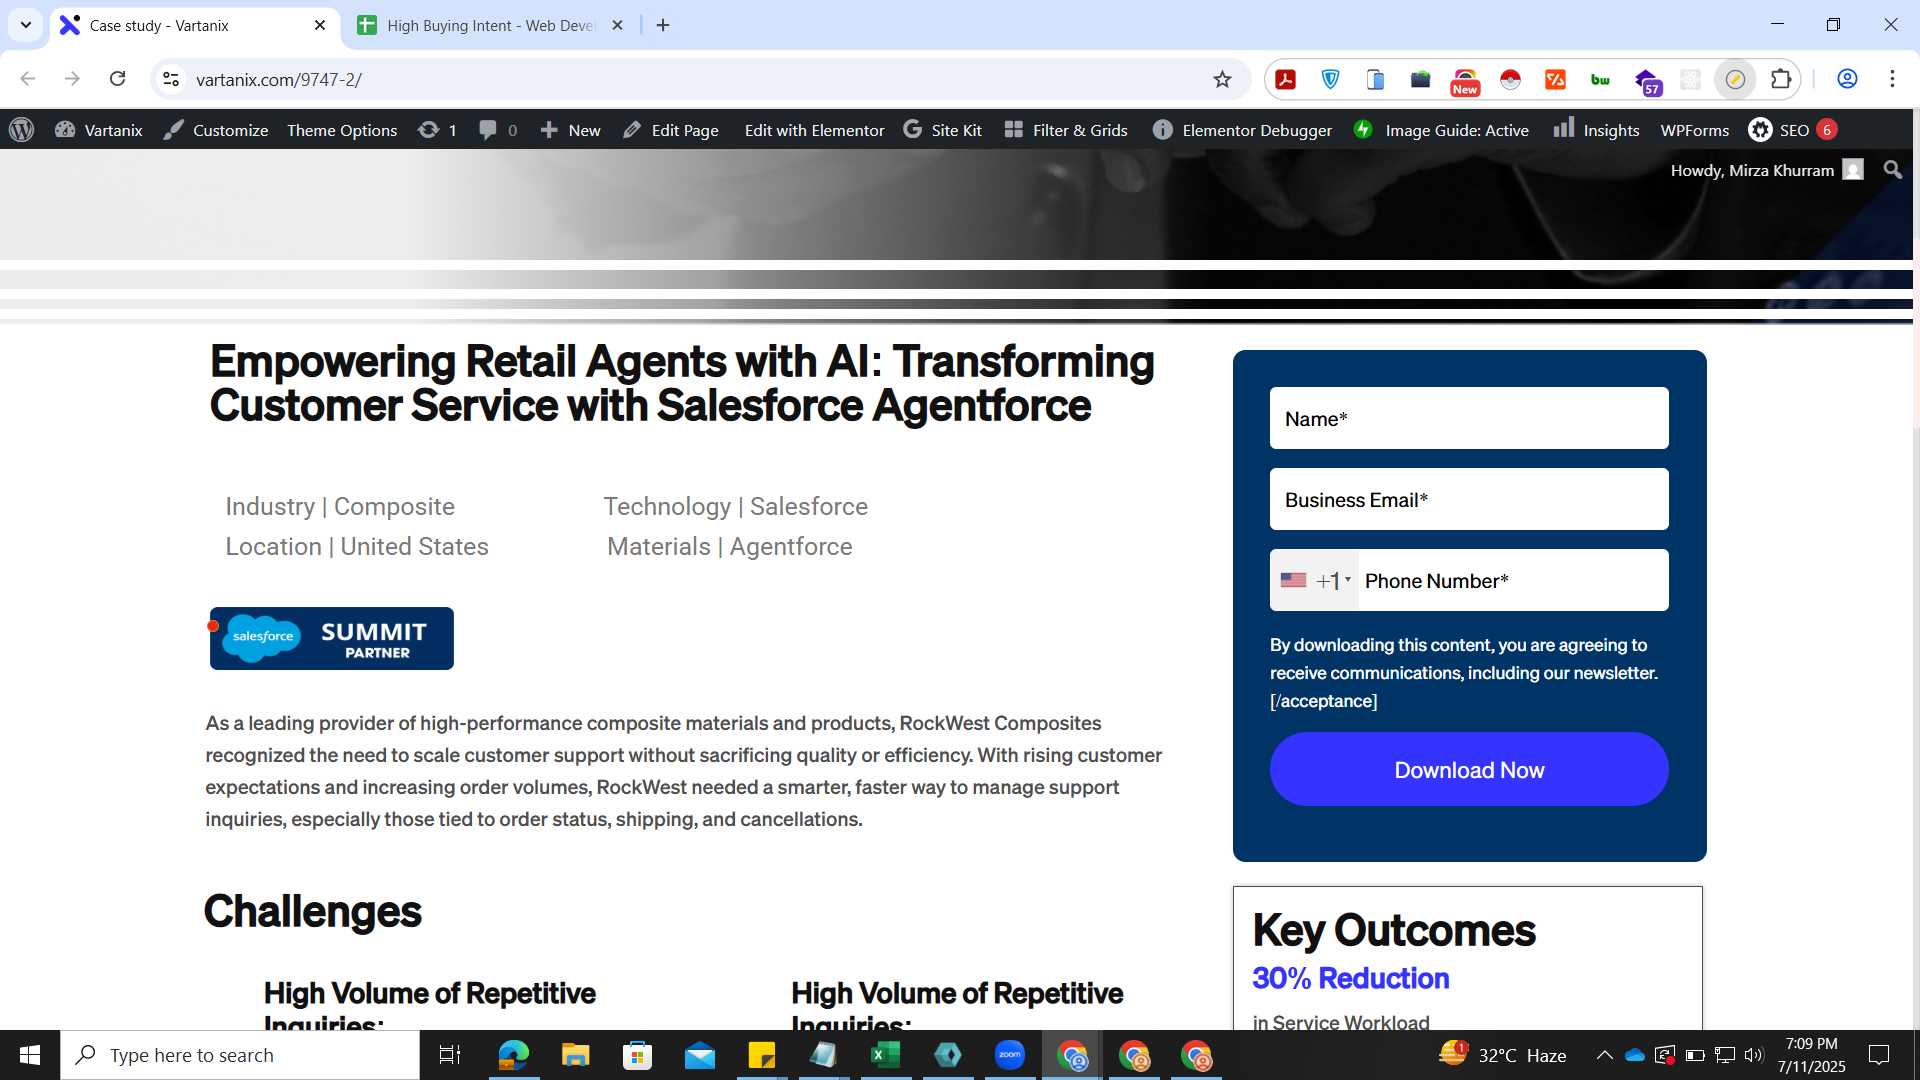Click the admin bar search magnifier icon
The width and height of the screenshot is (1920, 1080).
pos(1892,170)
